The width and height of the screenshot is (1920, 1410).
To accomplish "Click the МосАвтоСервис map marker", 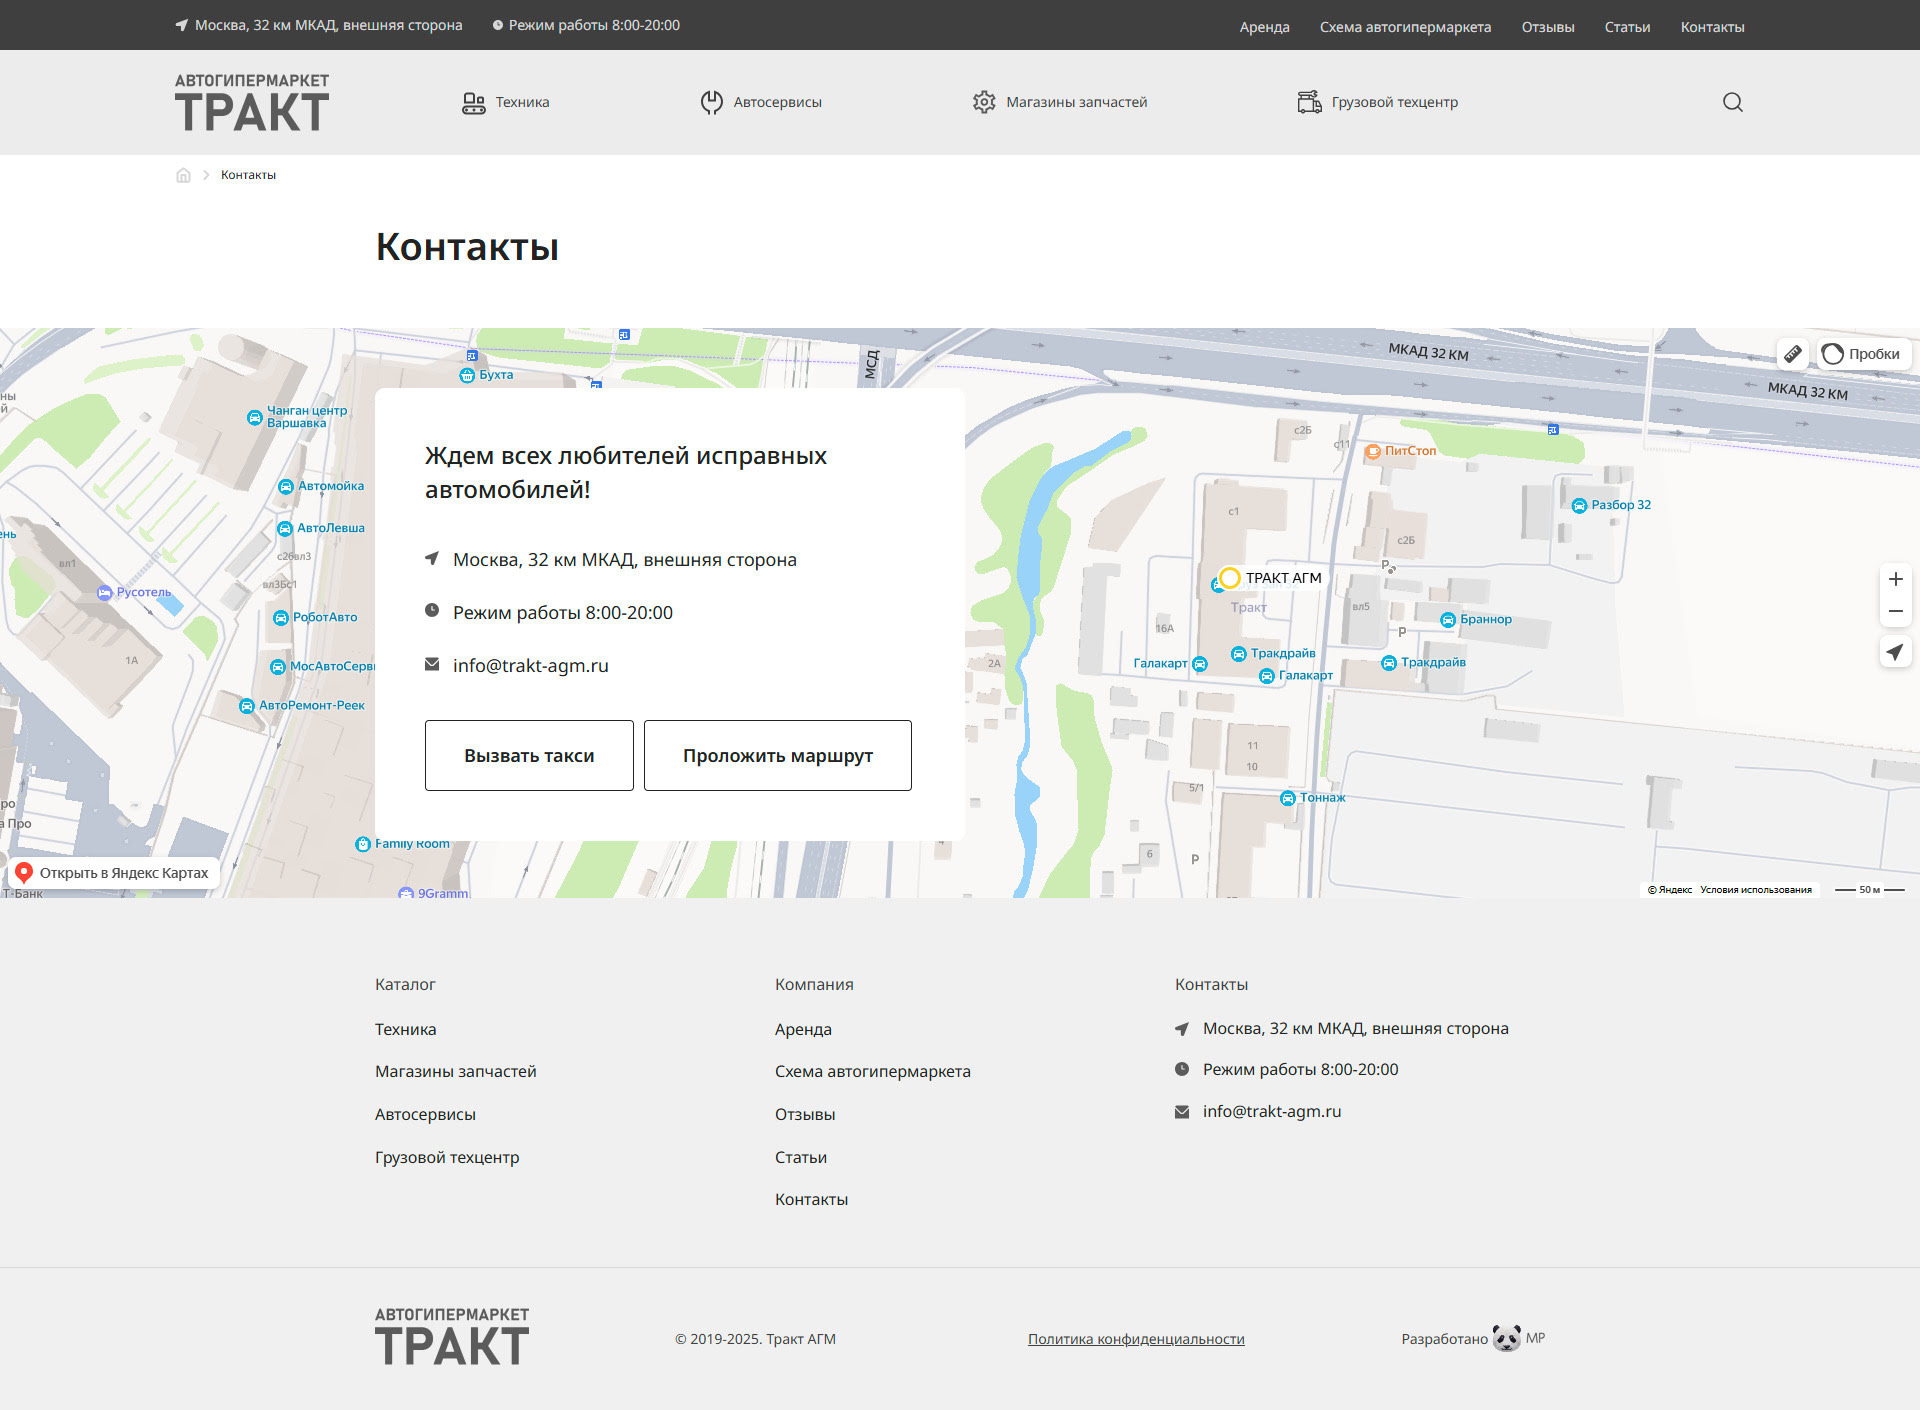I will [278, 667].
